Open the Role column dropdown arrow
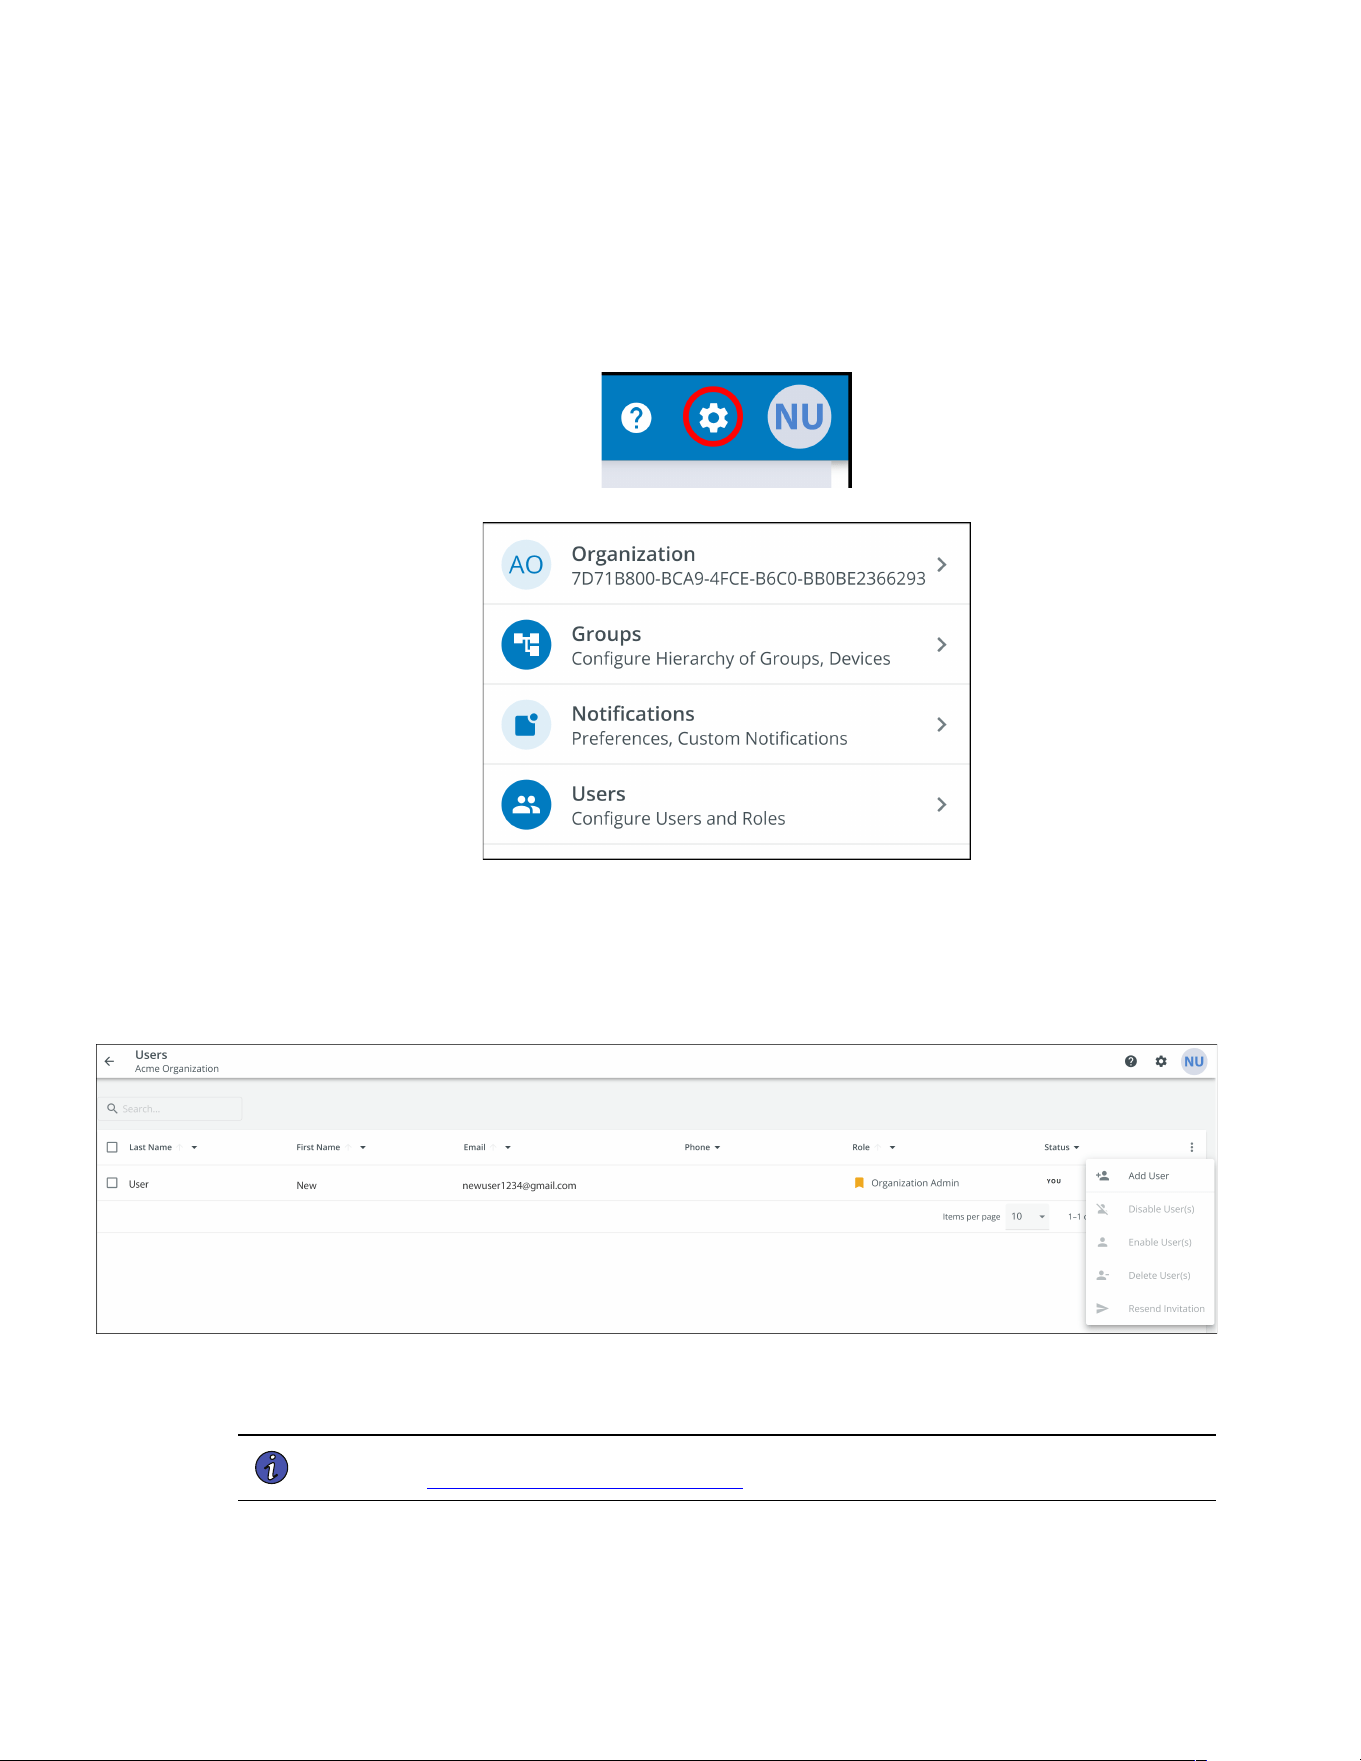Image resolution: width=1361 pixels, height=1761 pixels. [x=892, y=1147]
